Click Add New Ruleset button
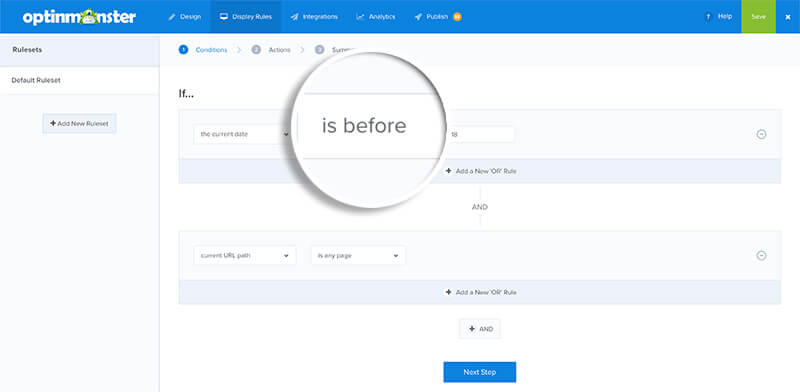 (x=80, y=124)
